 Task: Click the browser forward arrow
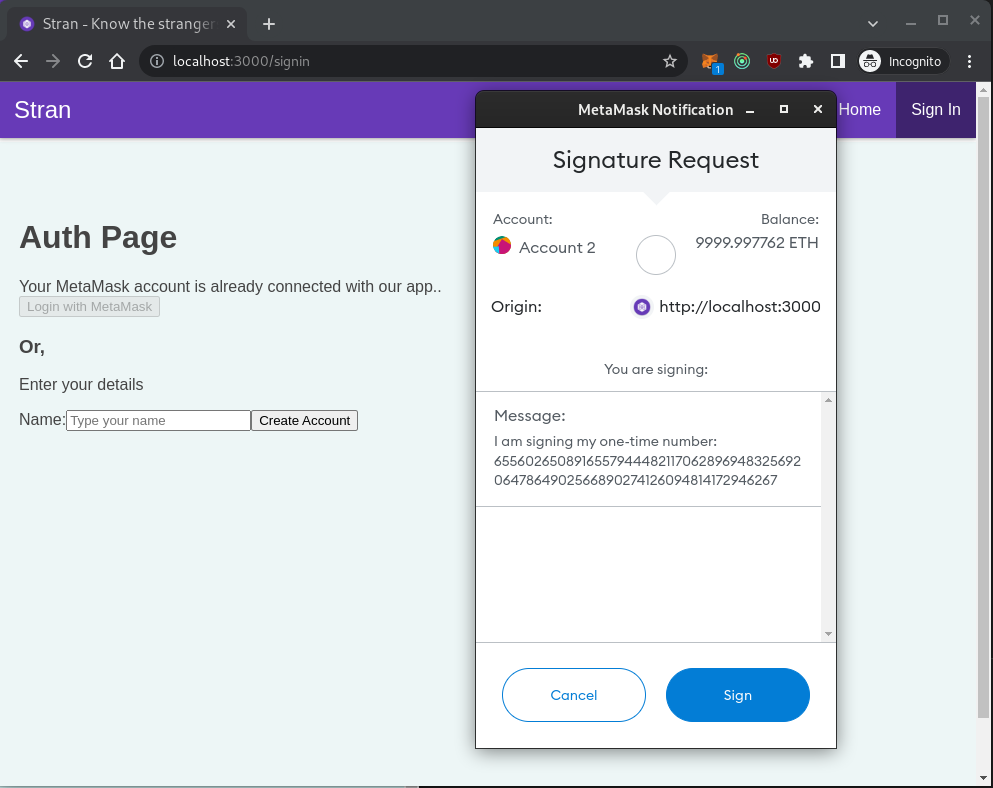pos(53,61)
